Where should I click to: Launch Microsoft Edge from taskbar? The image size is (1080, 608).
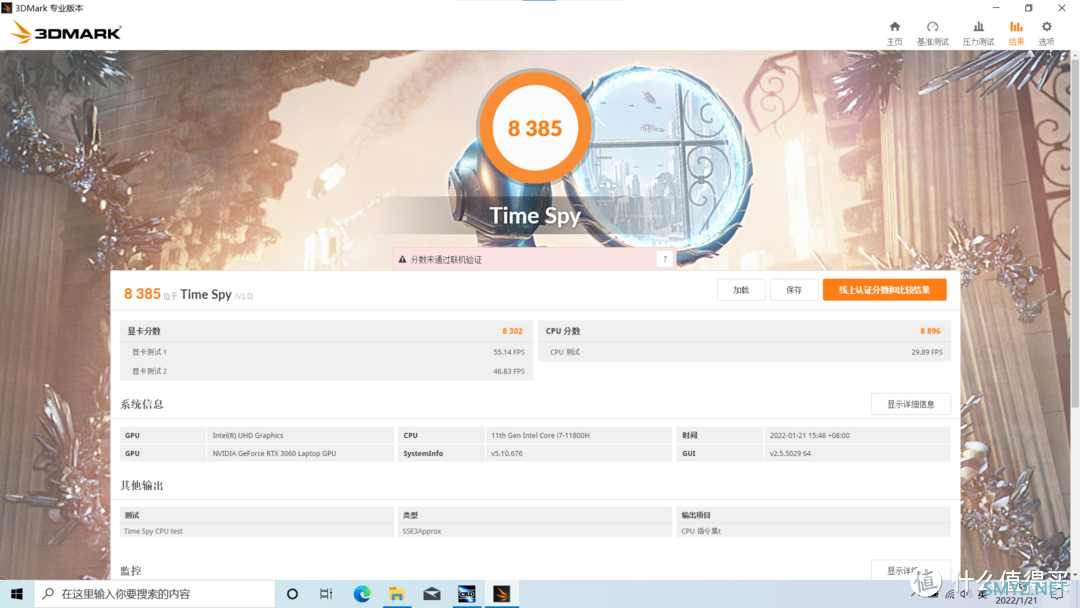(x=362, y=594)
